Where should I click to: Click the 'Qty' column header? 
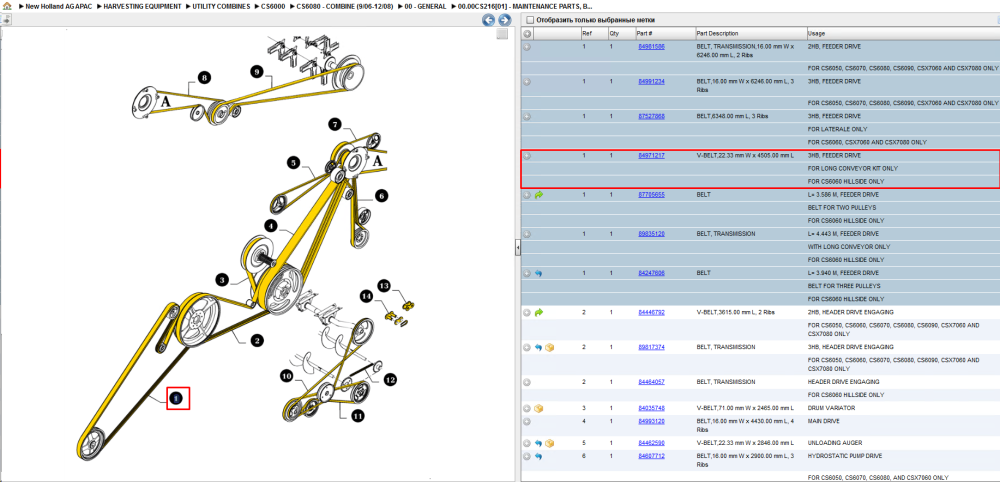point(621,33)
